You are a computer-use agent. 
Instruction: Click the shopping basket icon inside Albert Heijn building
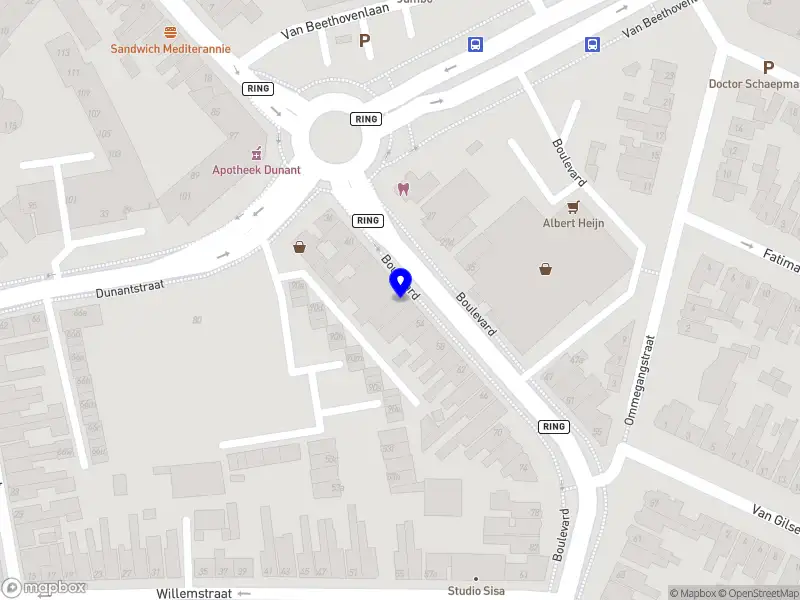click(x=545, y=269)
